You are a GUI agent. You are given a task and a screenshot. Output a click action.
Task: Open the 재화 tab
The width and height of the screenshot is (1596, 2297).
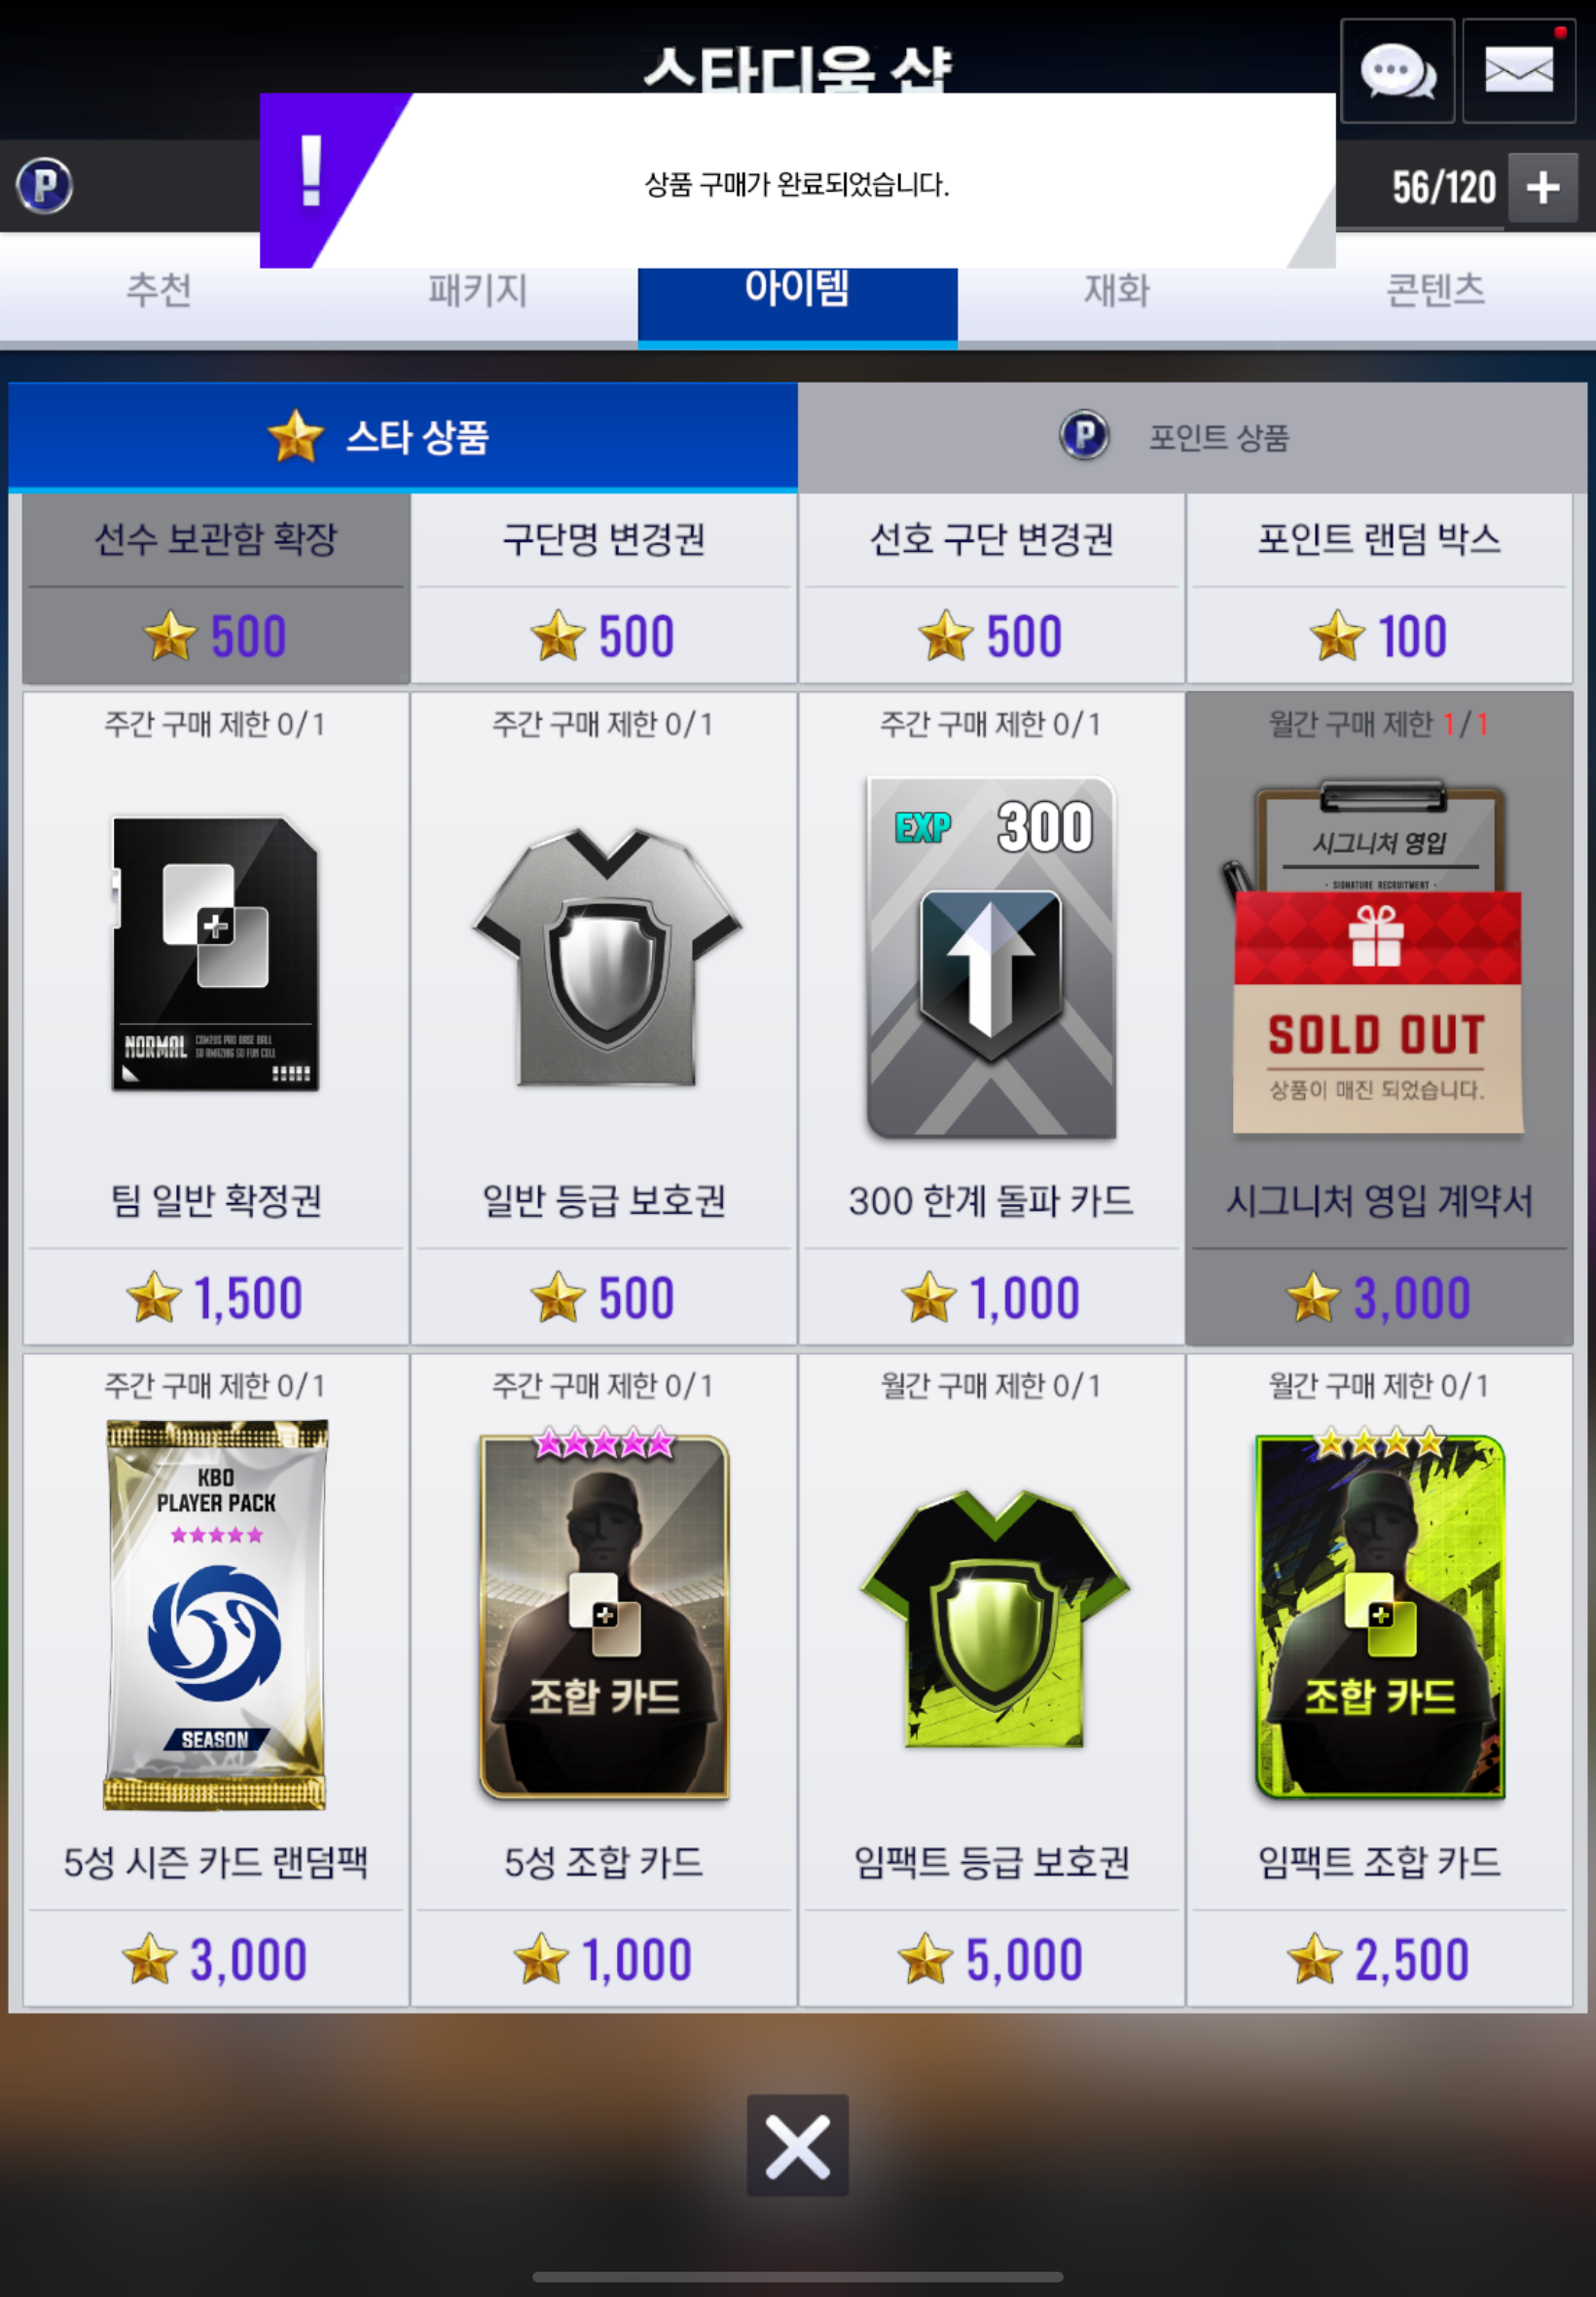[x=1117, y=291]
